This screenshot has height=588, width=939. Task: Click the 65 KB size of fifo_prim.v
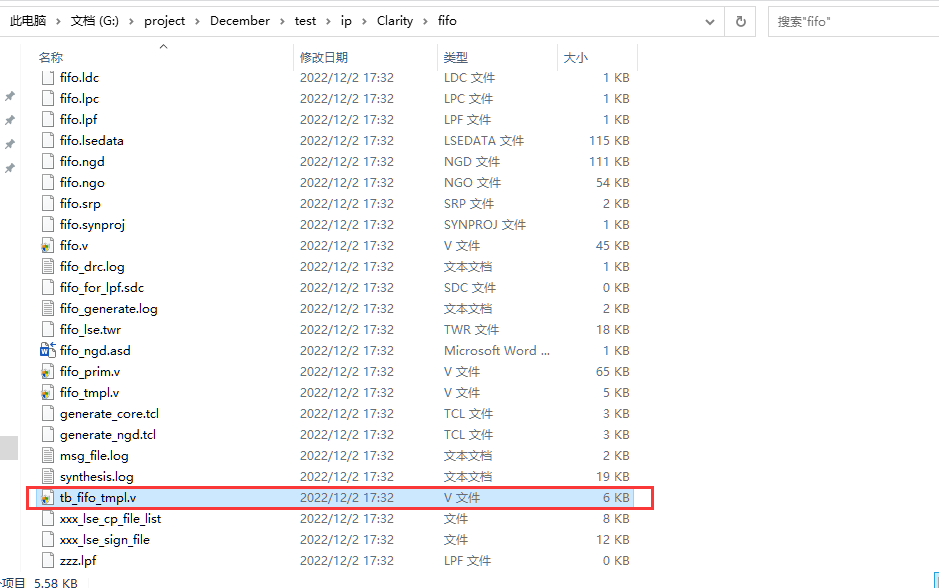[x=613, y=372]
